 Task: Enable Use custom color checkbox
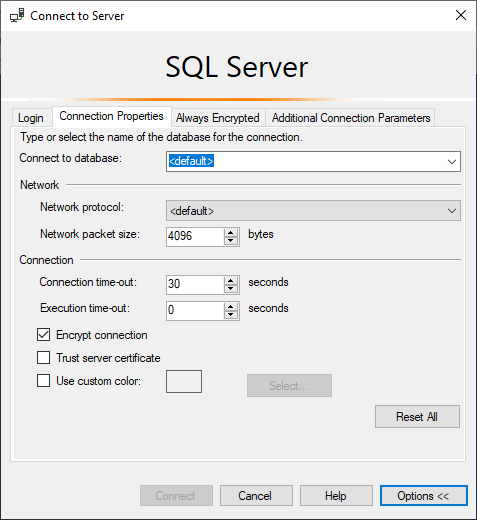[x=43, y=380]
